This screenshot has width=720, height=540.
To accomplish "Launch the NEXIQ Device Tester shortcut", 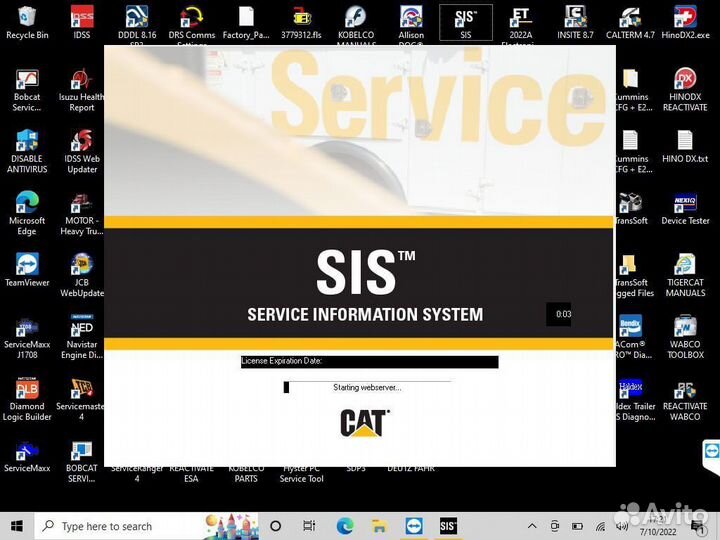I will point(685,209).
